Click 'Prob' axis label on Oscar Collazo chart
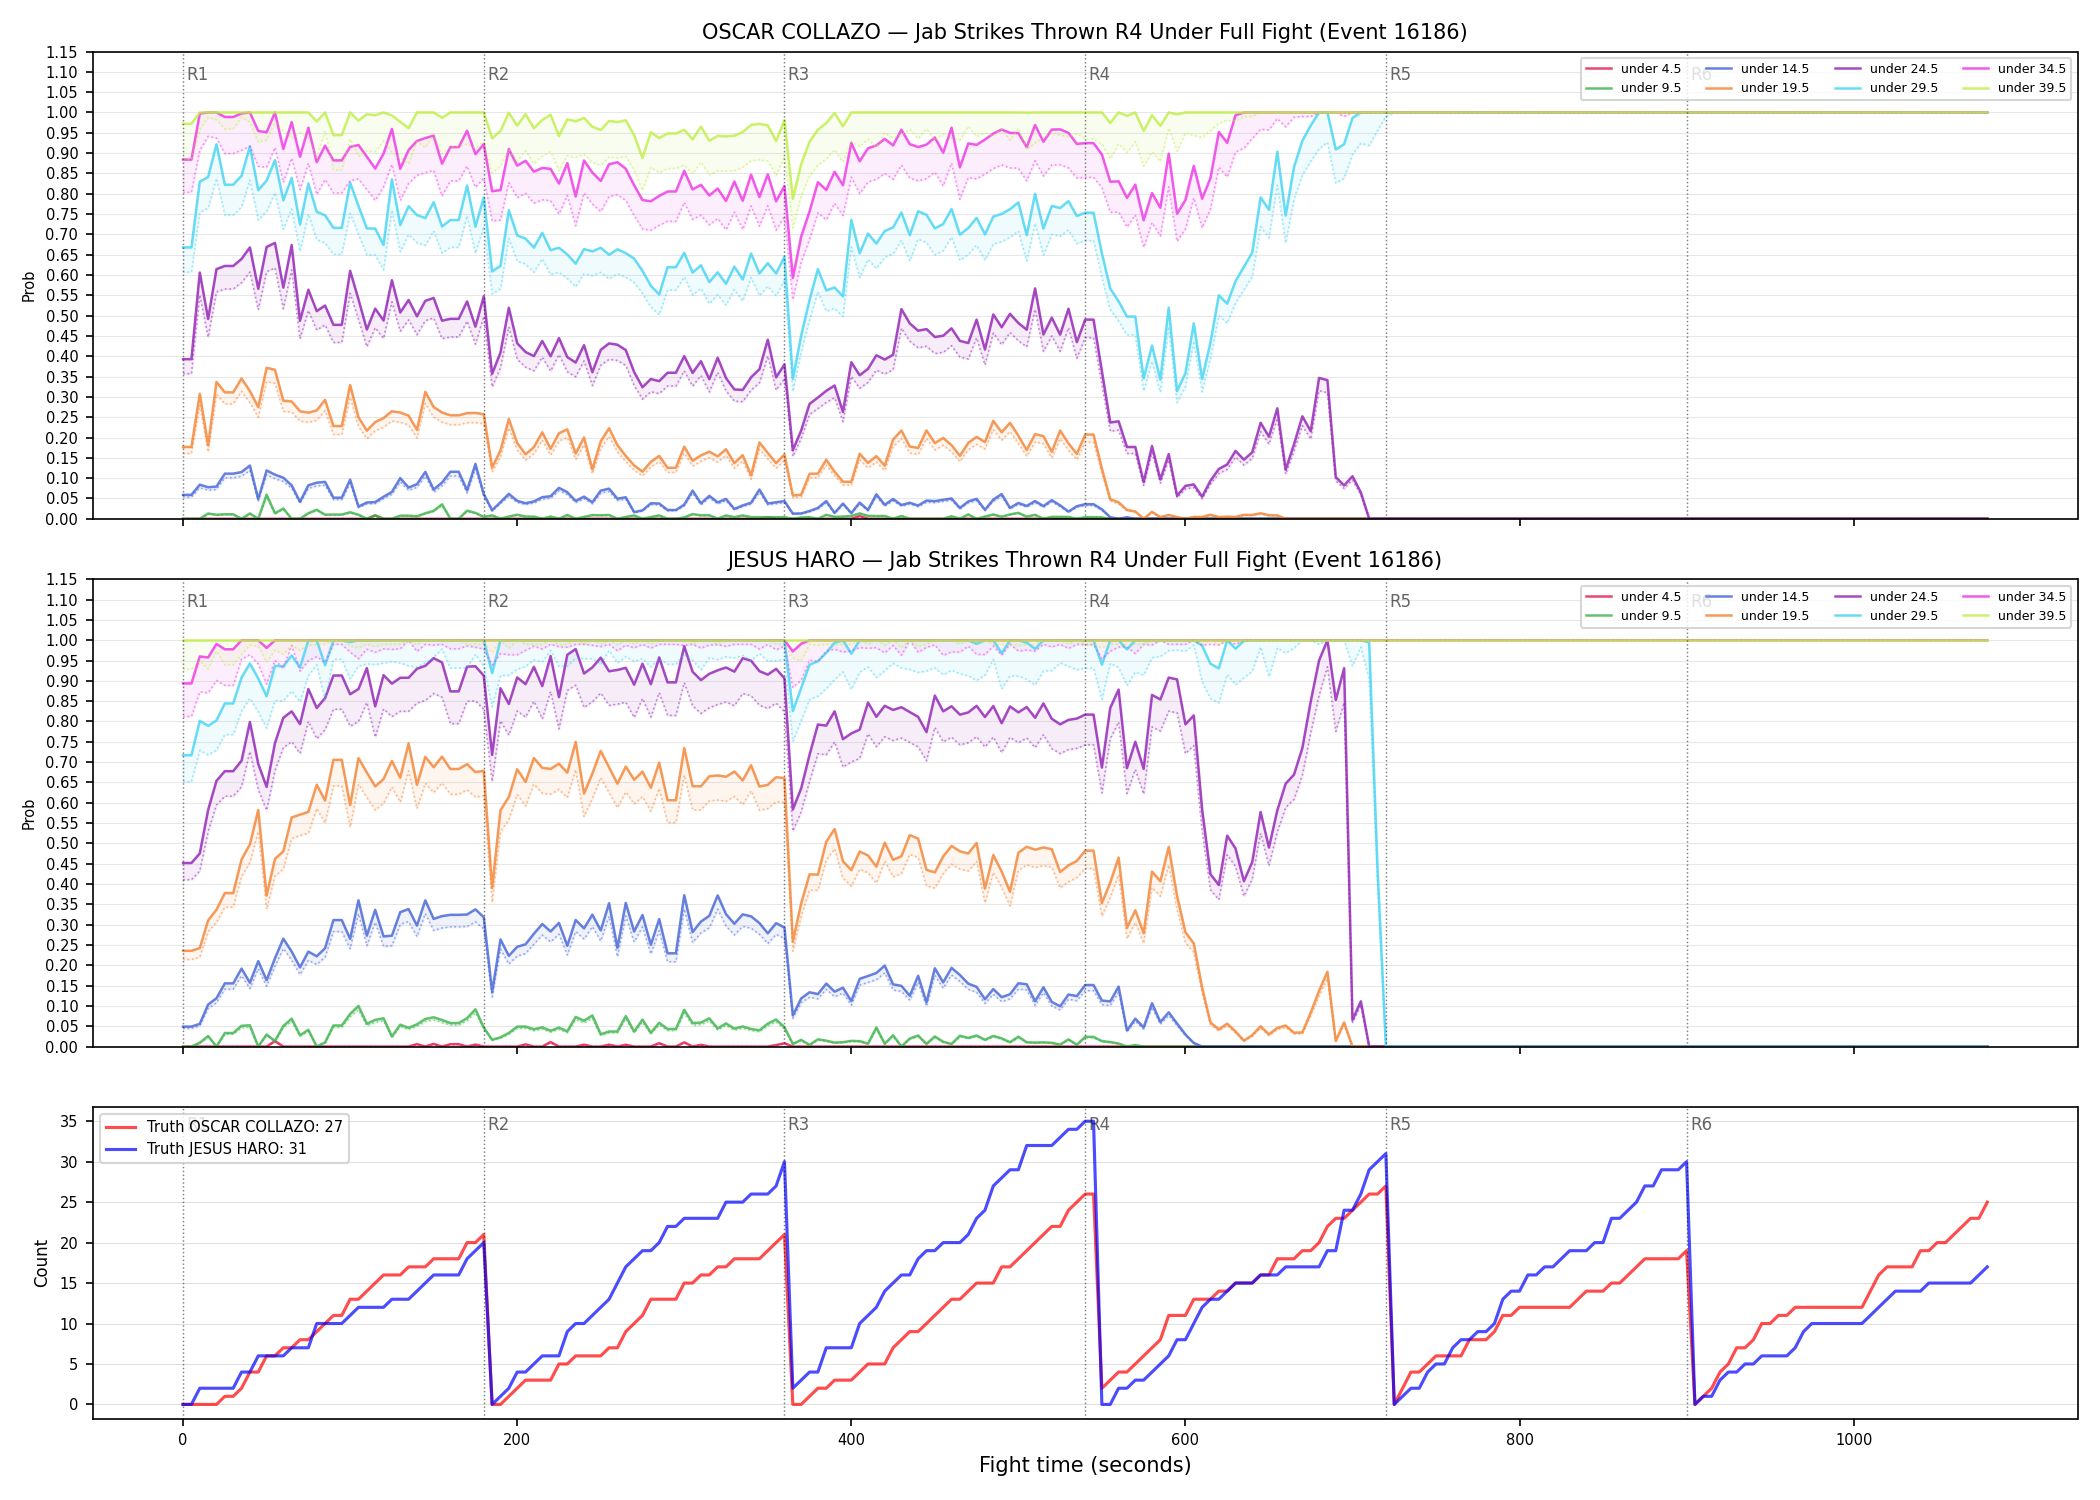Viewport: 2100px width, 1500px height. [29, 287]
